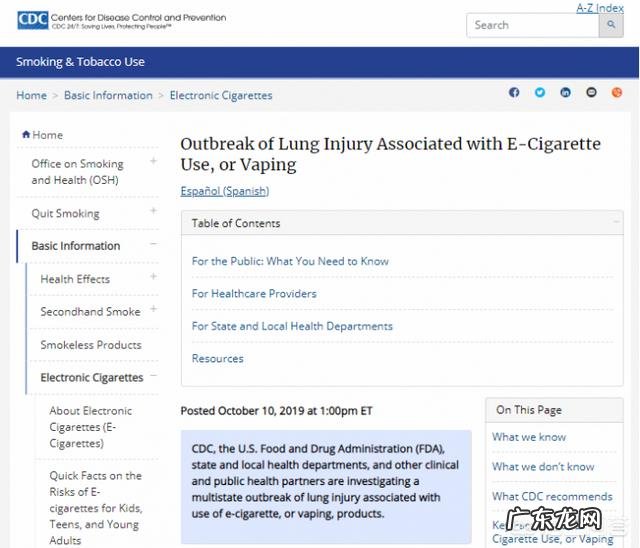Click Basic Information breadcrumb link
This screenshot has width=640, height=548.
[108, 95]
